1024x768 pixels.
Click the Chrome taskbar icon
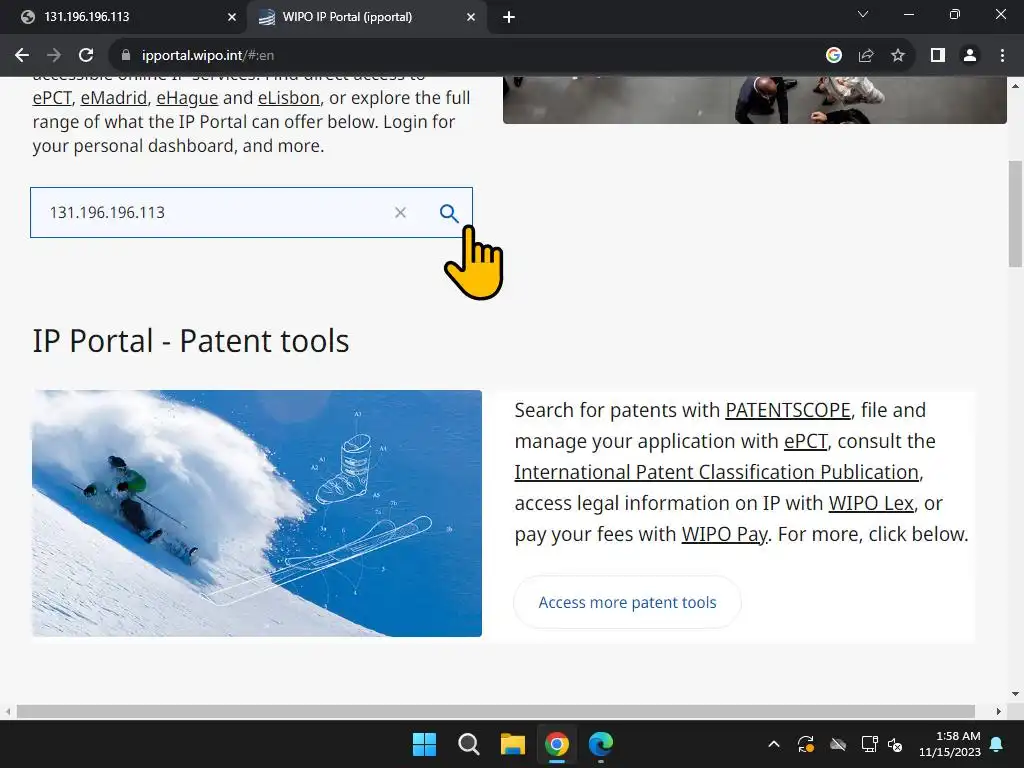click(x=557, y=744)
